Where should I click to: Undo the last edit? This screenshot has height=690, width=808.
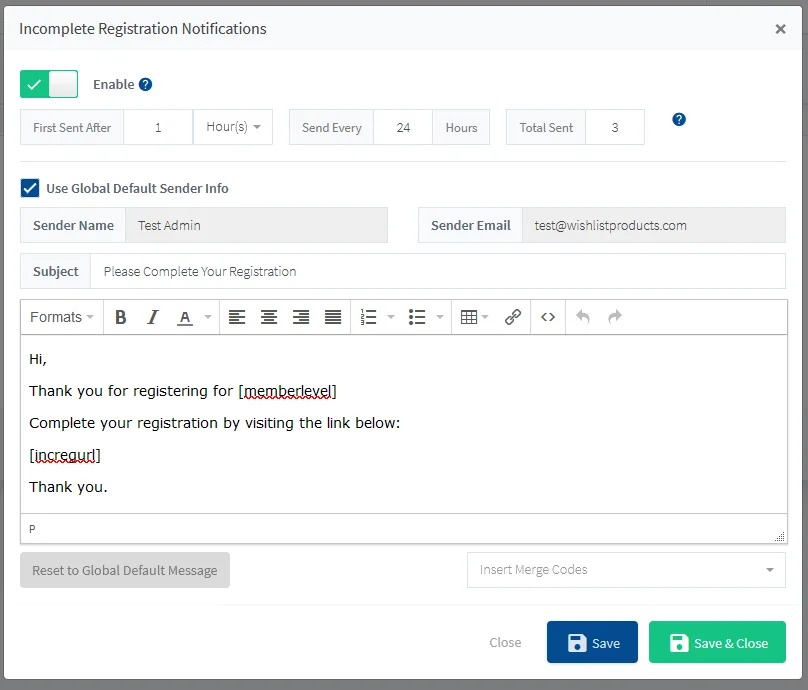coord(583,317)
